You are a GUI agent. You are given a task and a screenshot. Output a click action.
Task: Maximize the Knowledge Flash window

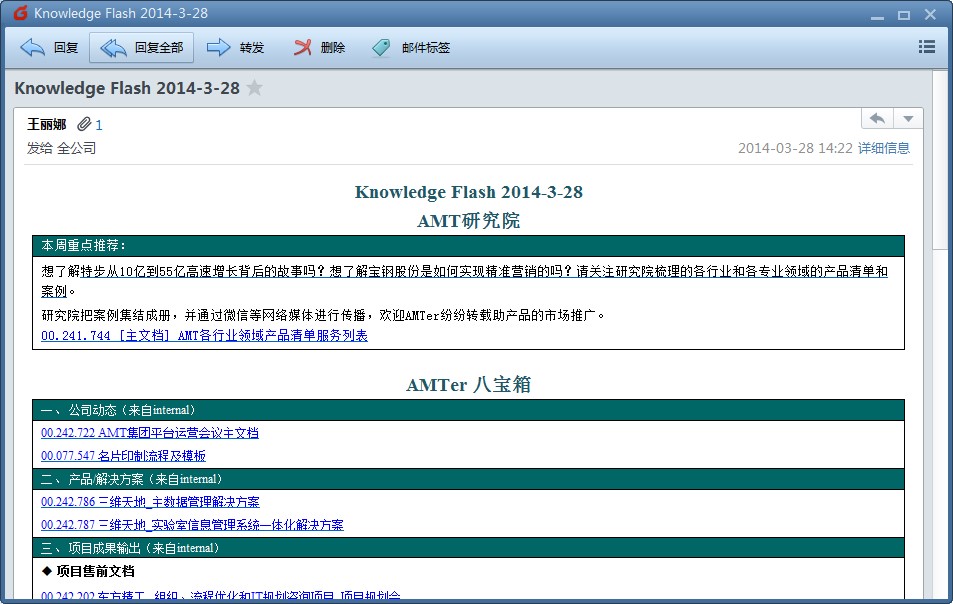coord(904,15)
